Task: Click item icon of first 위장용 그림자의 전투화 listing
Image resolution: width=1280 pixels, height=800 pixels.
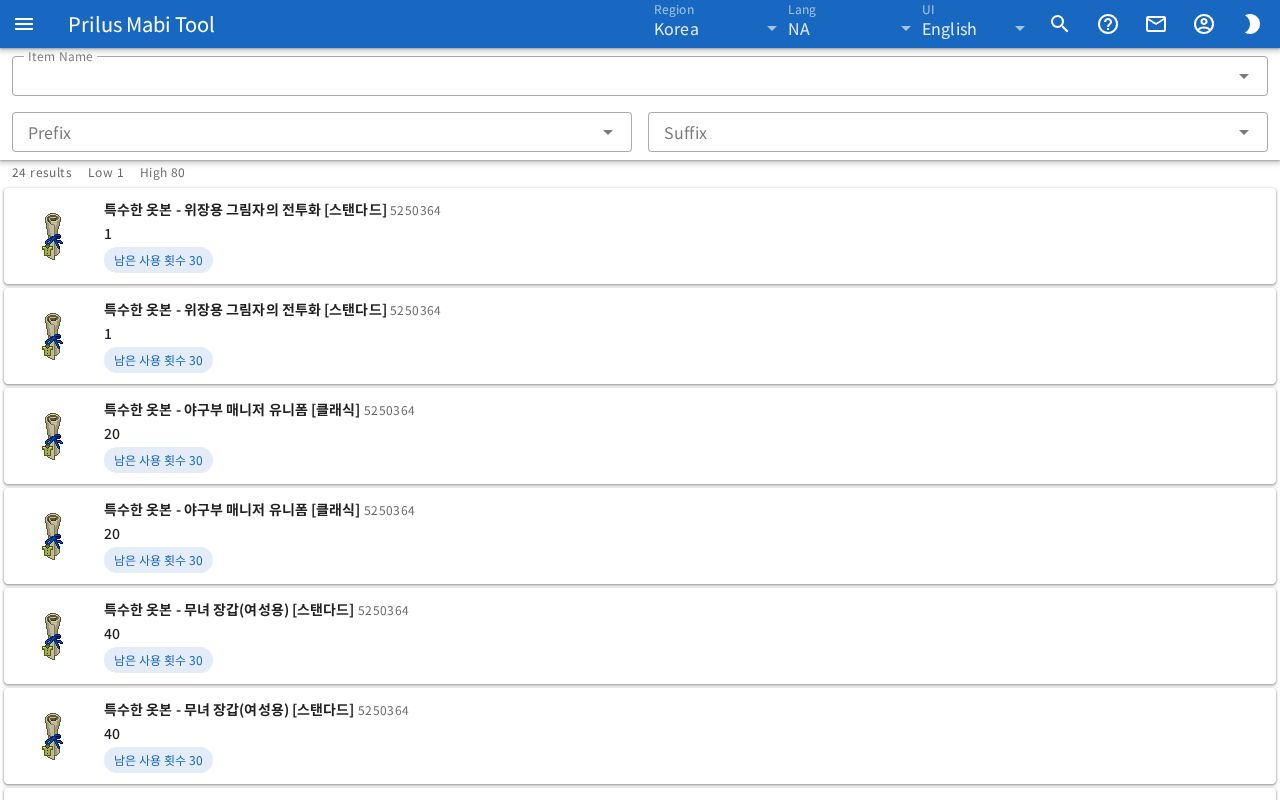Action: point(52,236)
